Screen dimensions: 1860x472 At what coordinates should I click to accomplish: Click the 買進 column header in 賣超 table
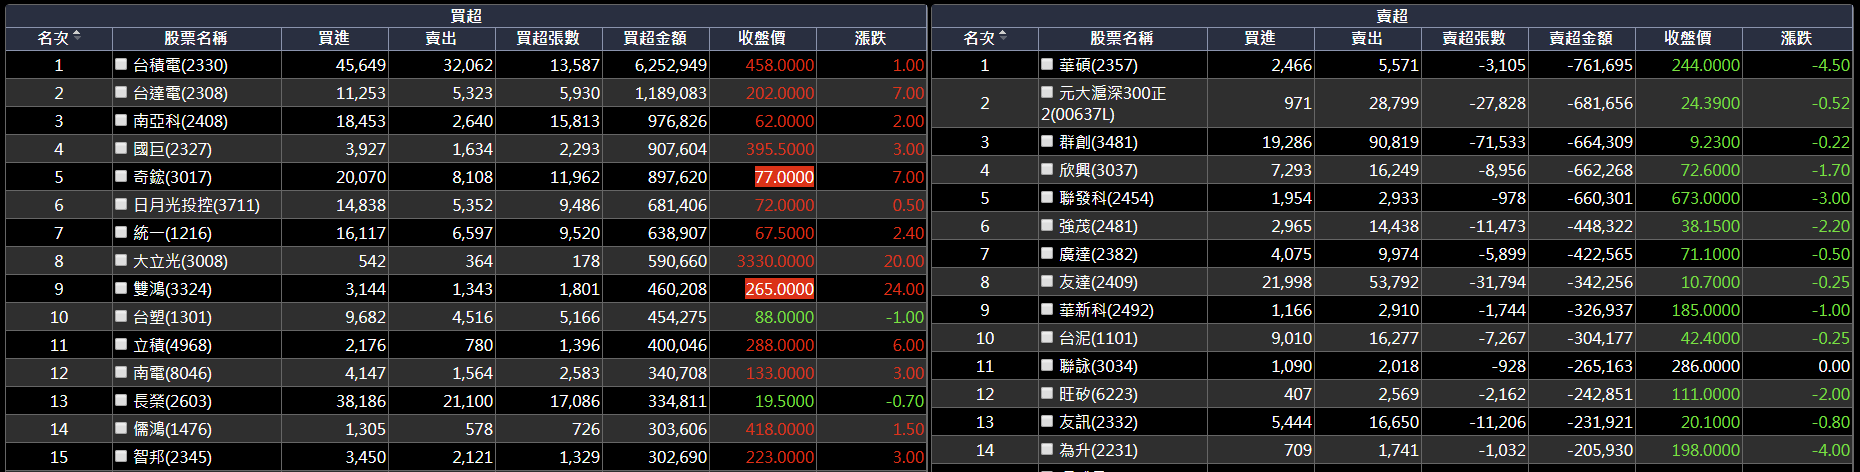[1260, 38]
